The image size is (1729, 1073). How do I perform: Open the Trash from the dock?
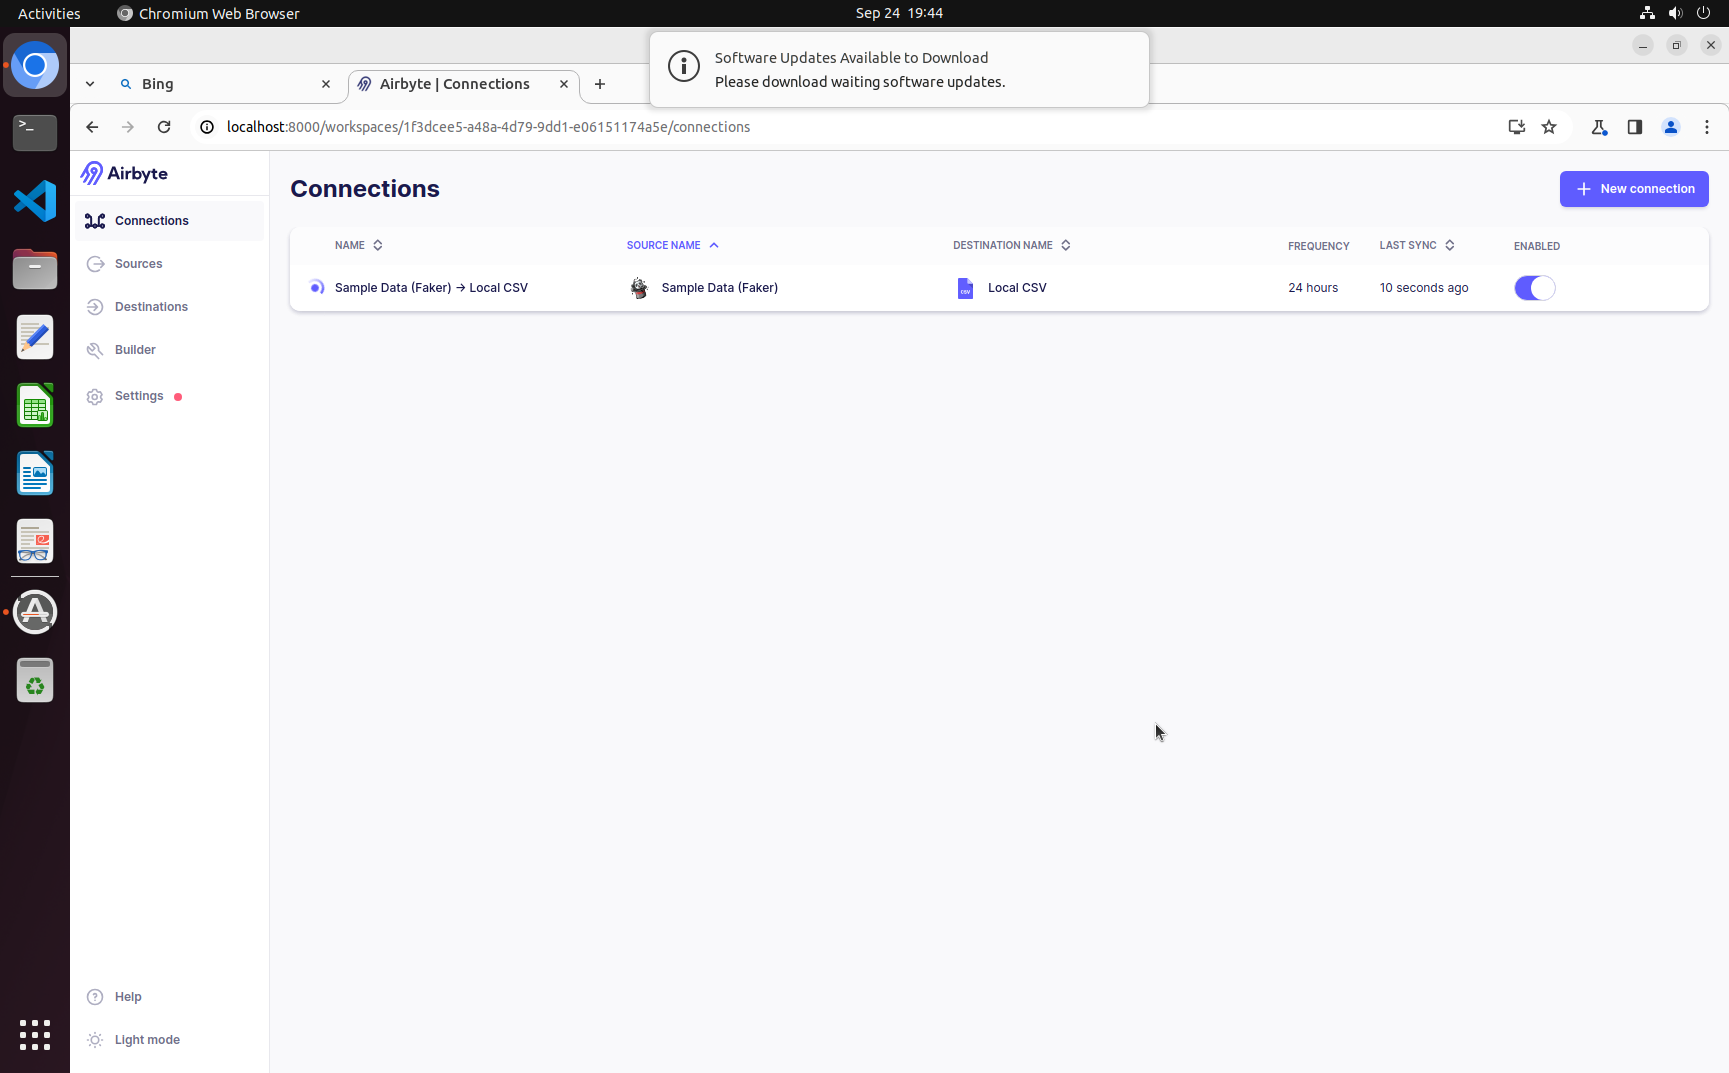click(35, 680)
